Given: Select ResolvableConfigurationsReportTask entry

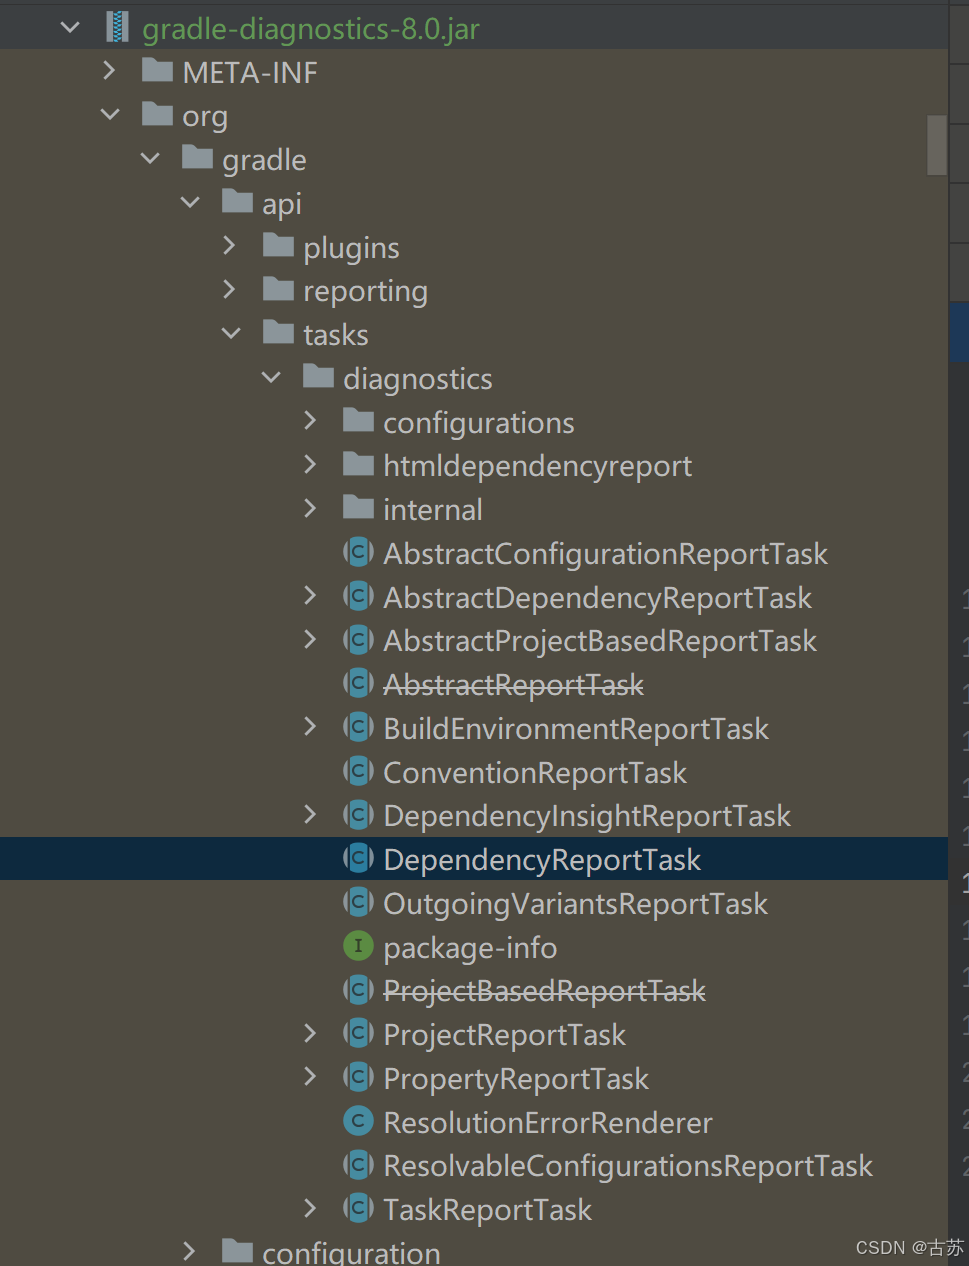Looking at the screenshot, I should point(627,1165).
